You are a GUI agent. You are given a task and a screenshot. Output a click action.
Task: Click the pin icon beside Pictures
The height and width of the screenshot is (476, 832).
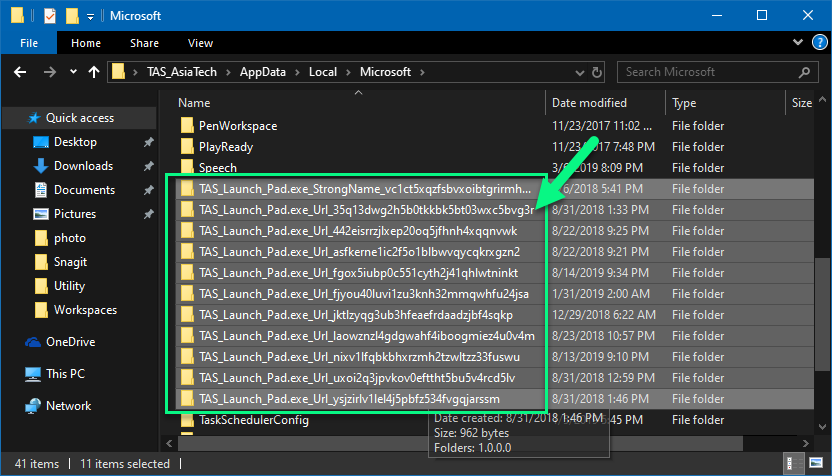coord(149,214)
